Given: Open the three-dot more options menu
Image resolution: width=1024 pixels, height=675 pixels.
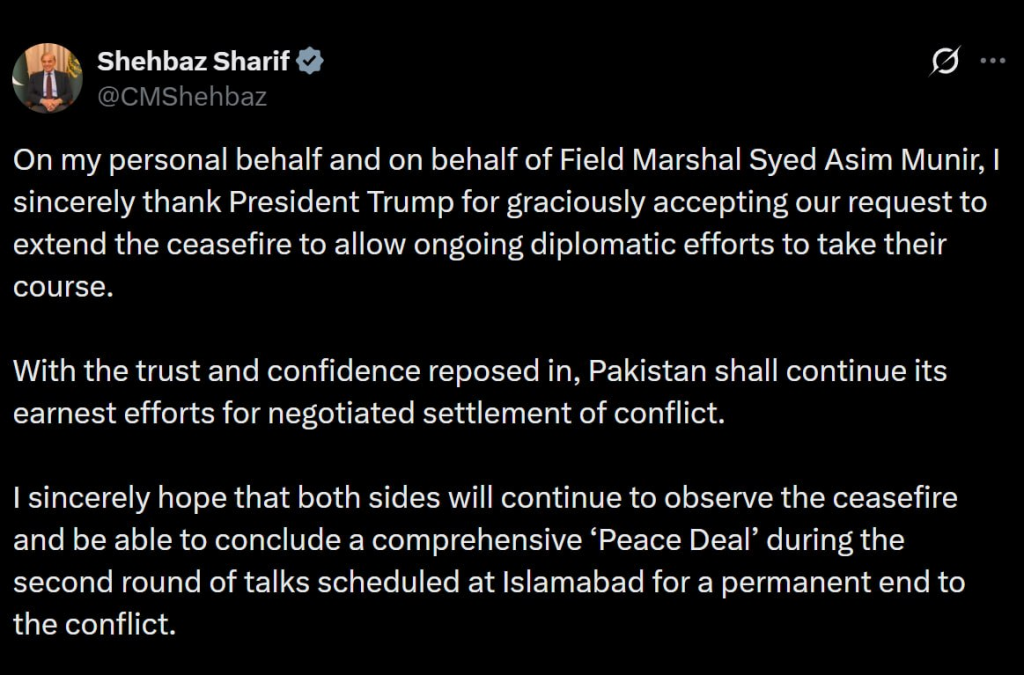Looking at the screenshot, I should 991,61.
